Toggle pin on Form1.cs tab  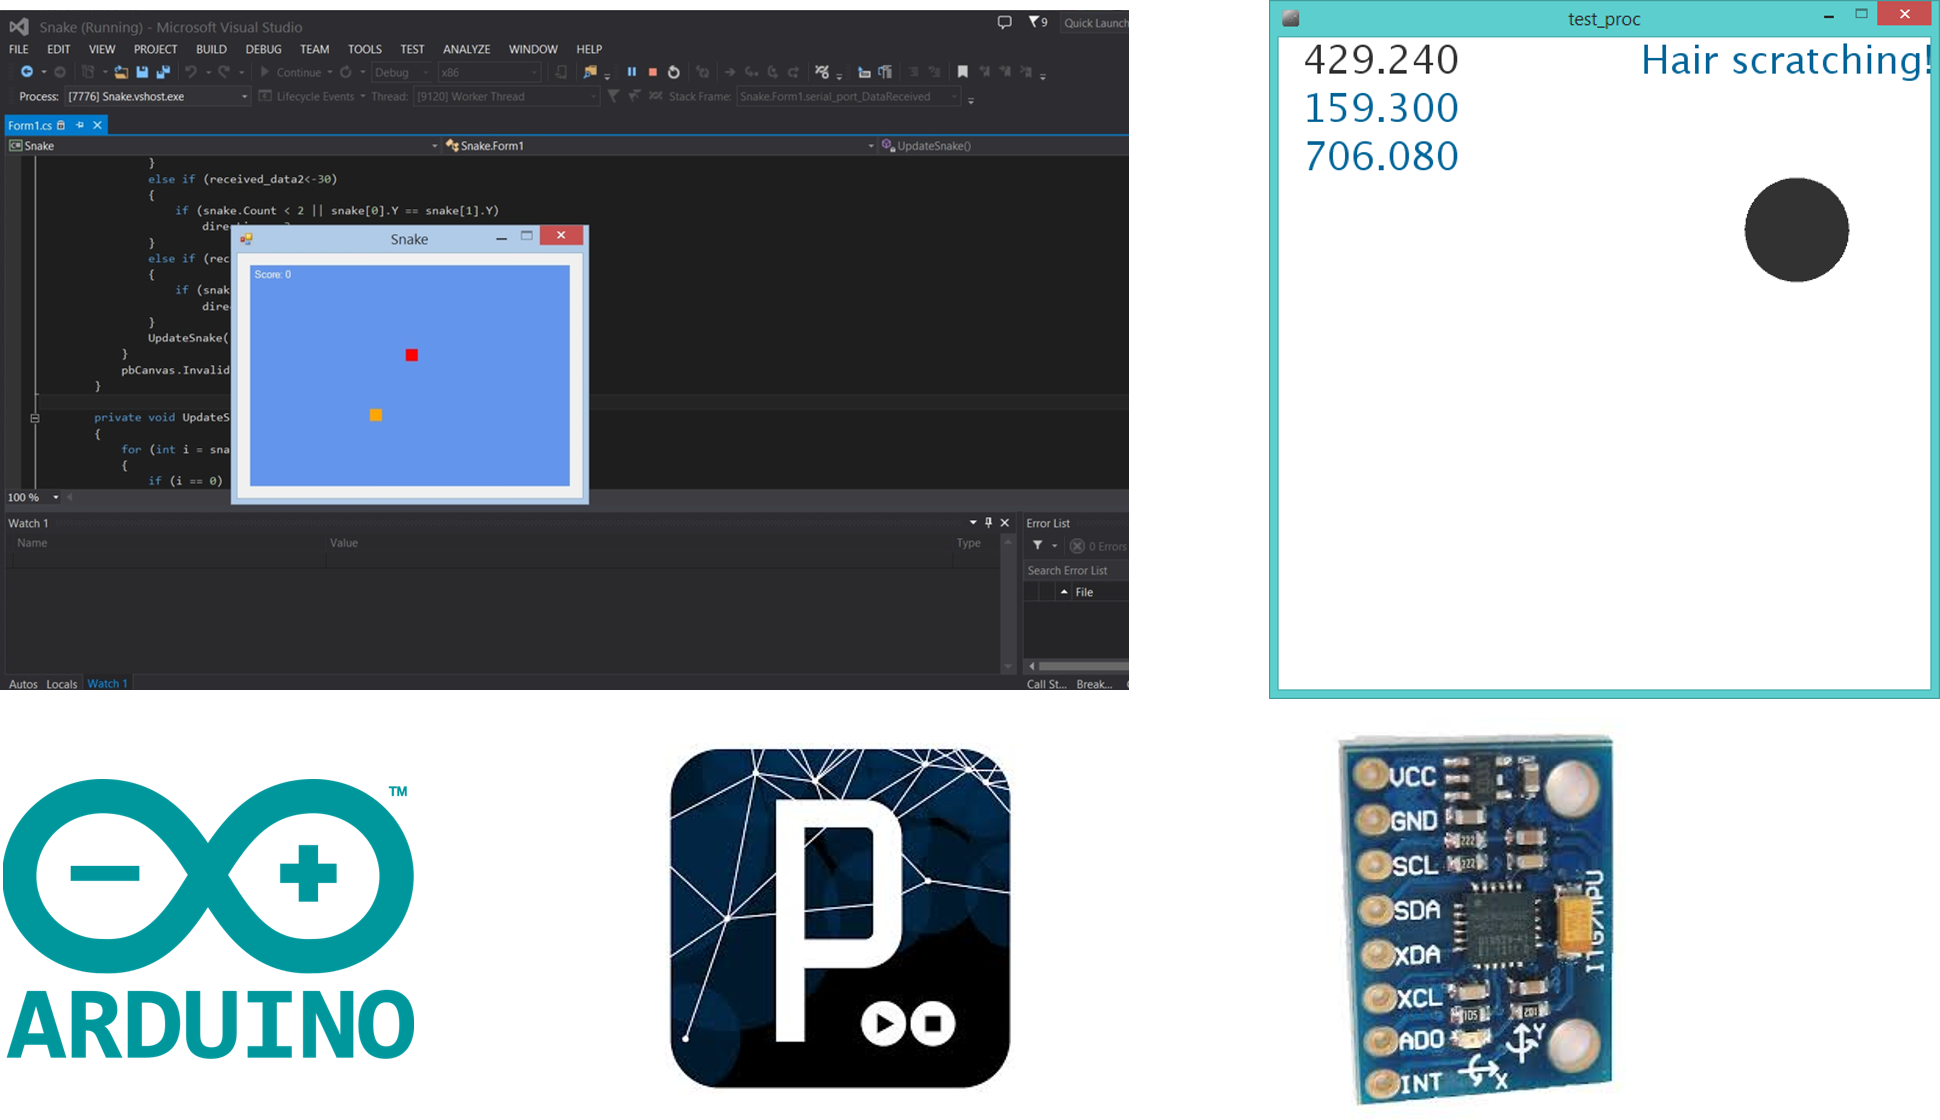click(x=80, y=125)
